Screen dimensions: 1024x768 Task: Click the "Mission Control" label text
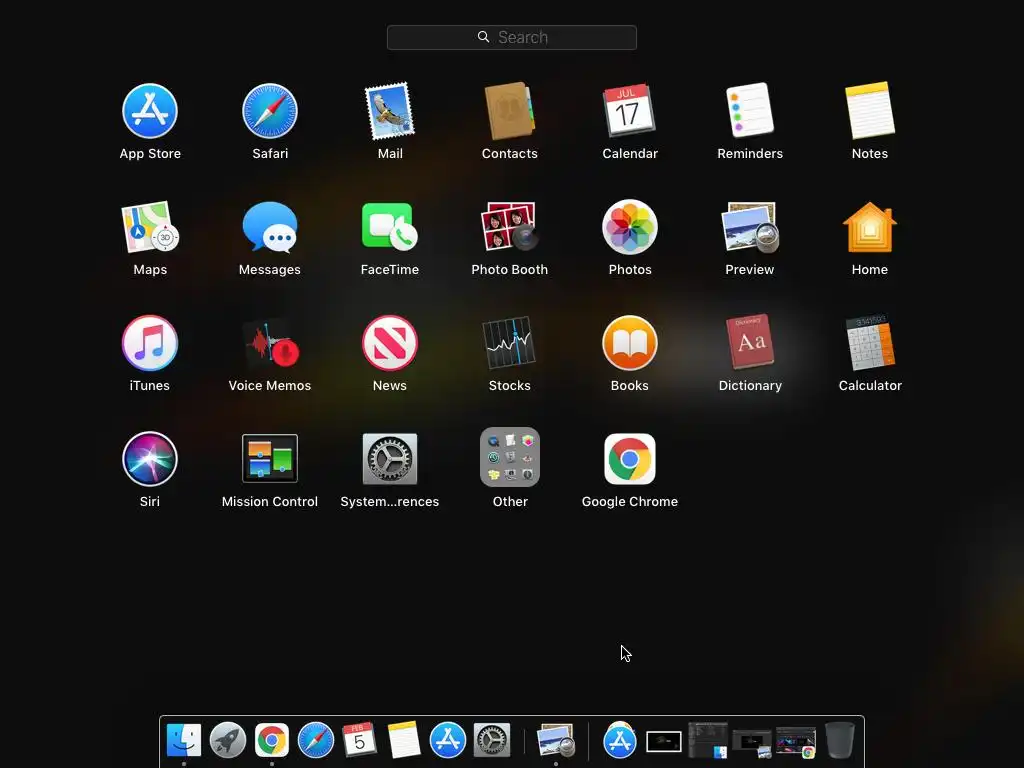pos(270,502)
